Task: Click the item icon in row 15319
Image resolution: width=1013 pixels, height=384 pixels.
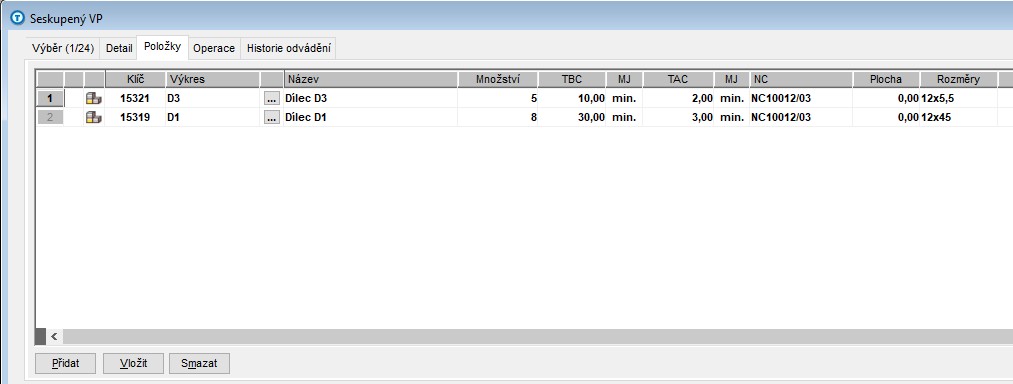Action: [x=94, y=118]
